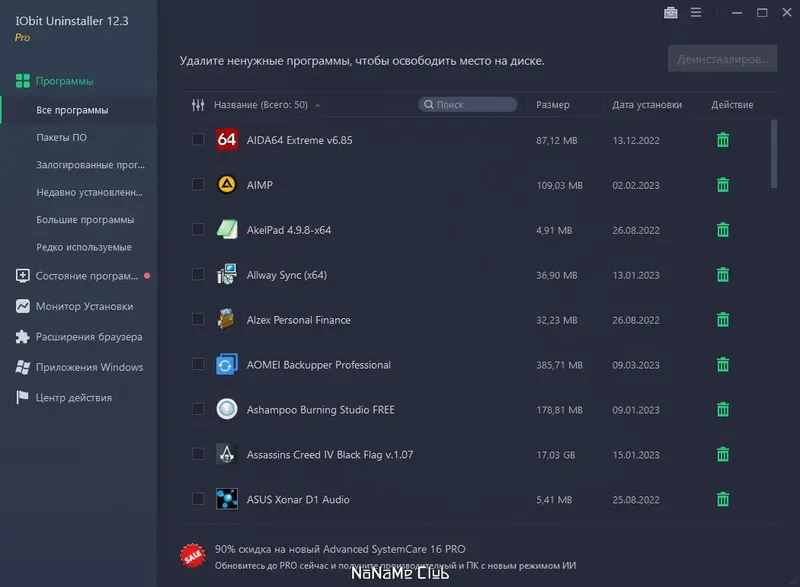Open the toolbox icon in the title bar
The width and height of the screenshot is (800, 587).
pos(670,13)
